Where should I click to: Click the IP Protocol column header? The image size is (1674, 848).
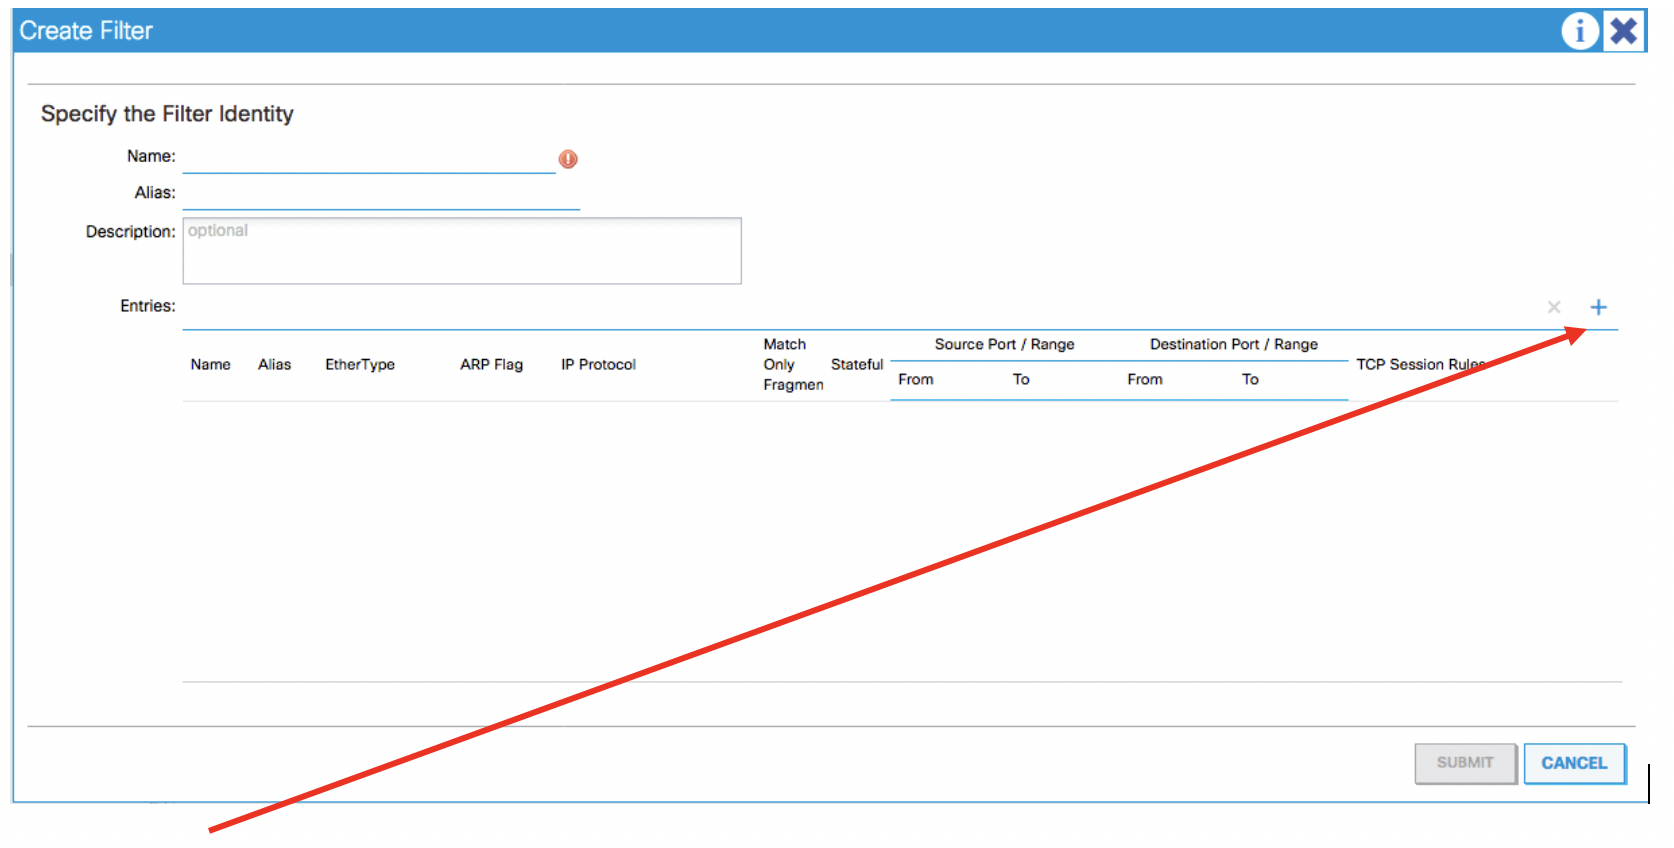[598, 365]
